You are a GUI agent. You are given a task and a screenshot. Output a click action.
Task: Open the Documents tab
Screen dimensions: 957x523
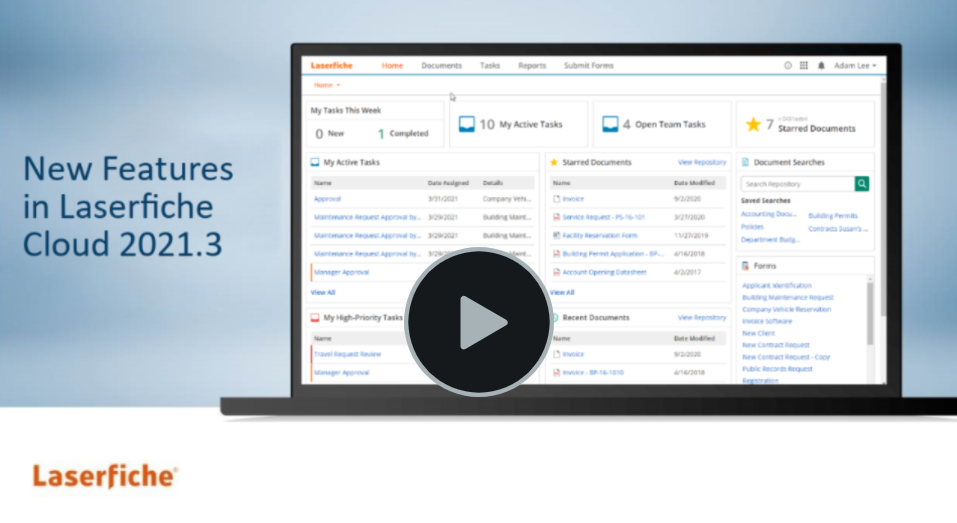coord(441,65)
